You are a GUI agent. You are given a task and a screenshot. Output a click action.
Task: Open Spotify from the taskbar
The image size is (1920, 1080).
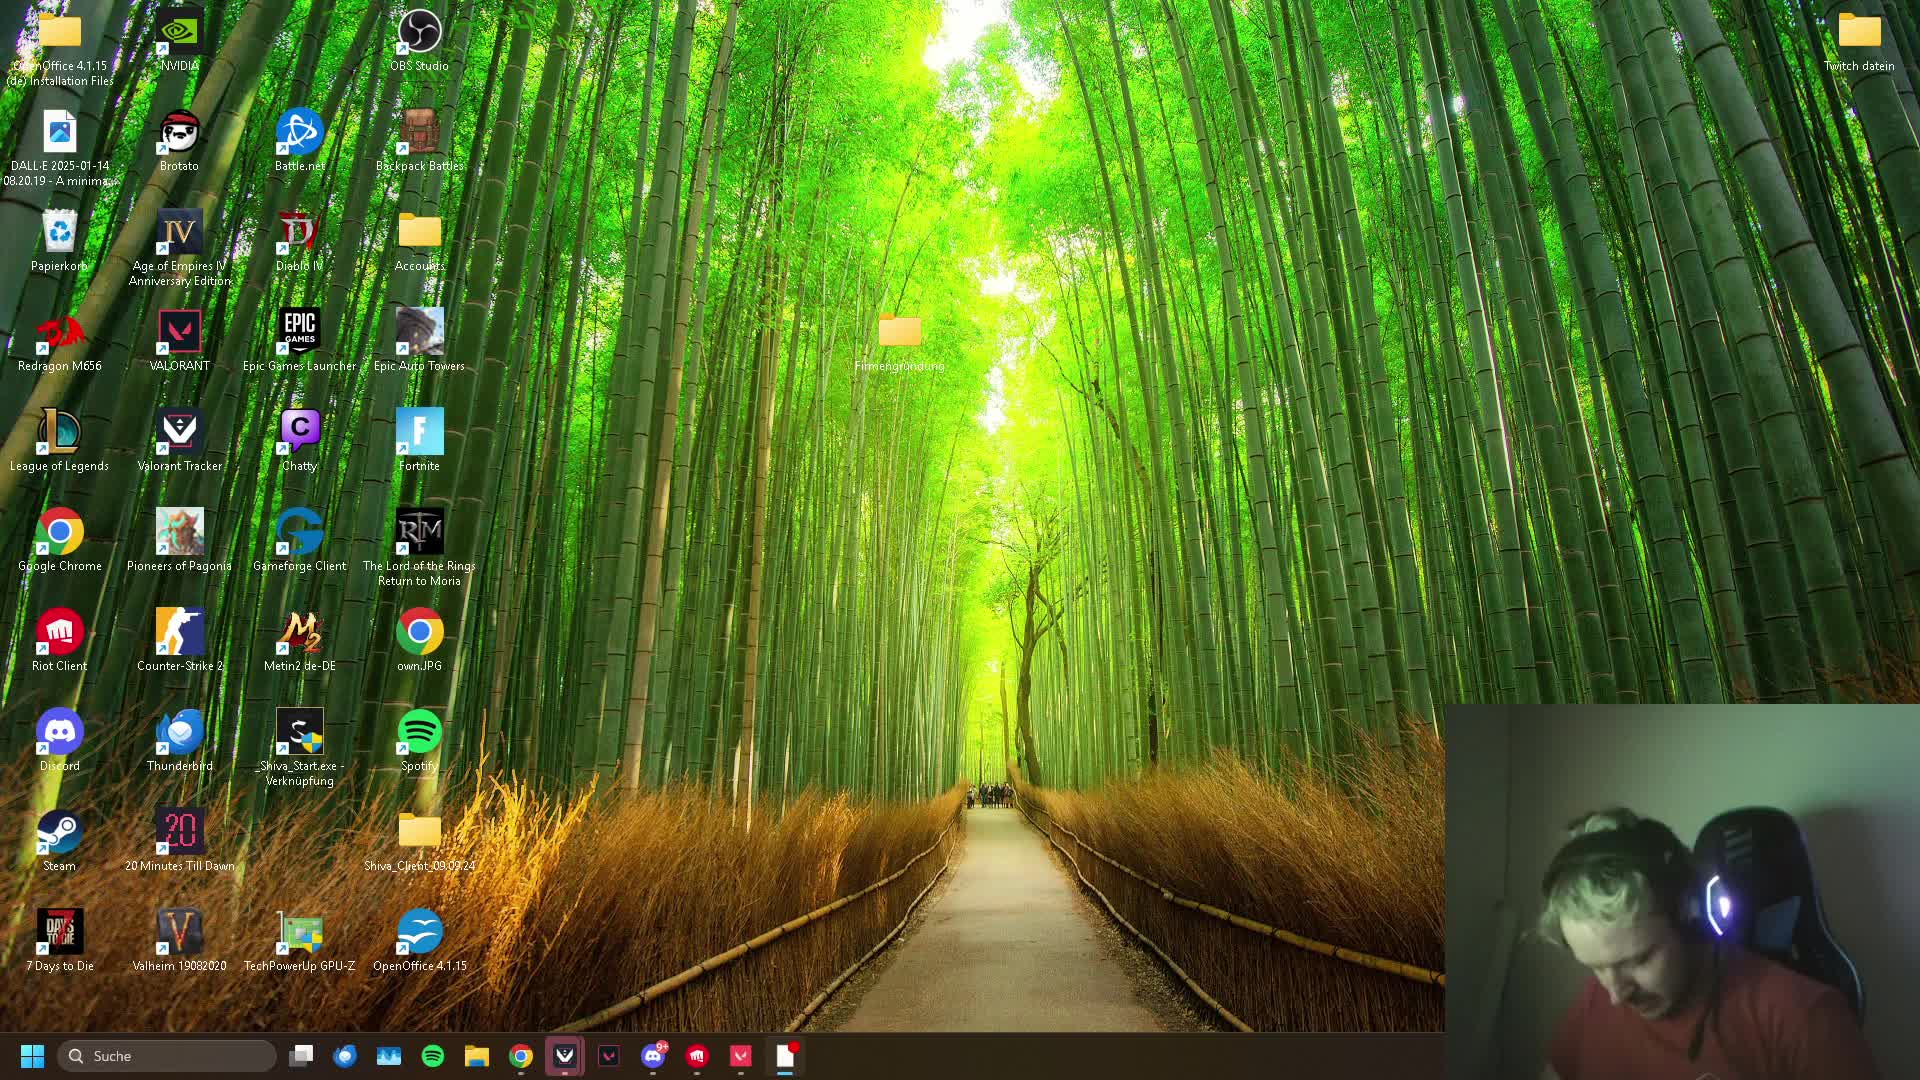pyautogui.click(x=433, y=1056)
